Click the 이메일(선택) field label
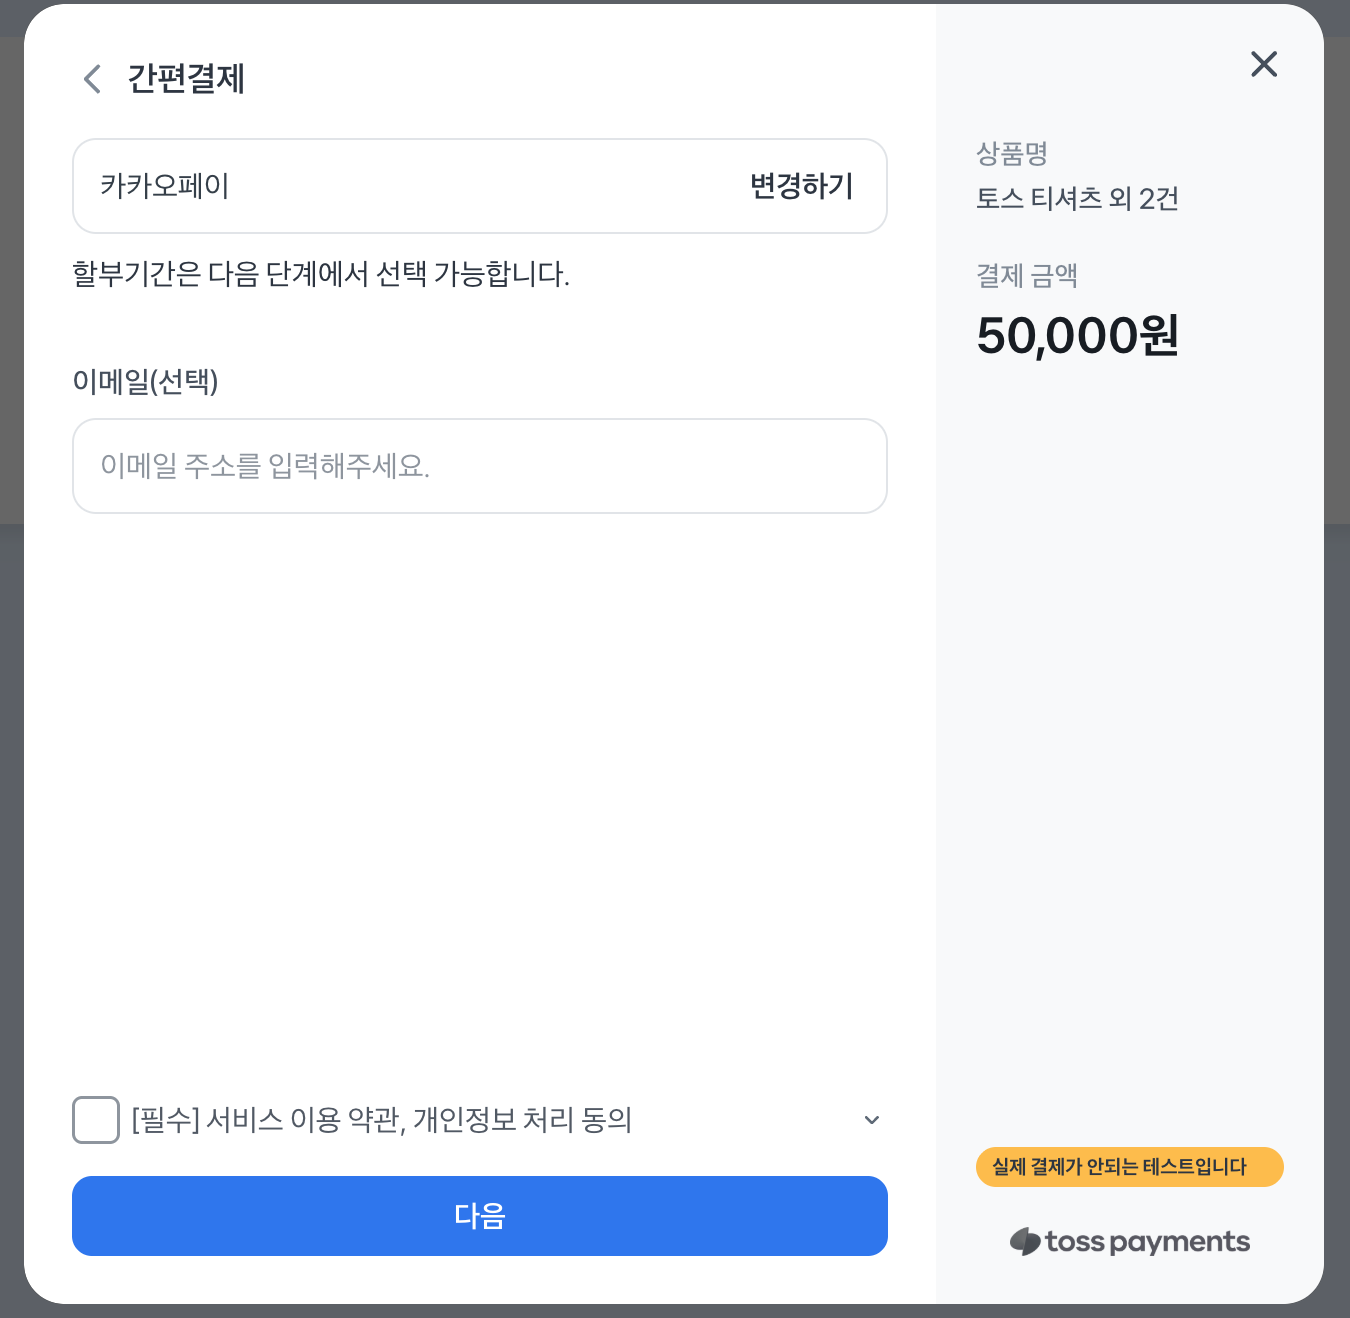The image size is (1350, 1318). pos(146,381)
